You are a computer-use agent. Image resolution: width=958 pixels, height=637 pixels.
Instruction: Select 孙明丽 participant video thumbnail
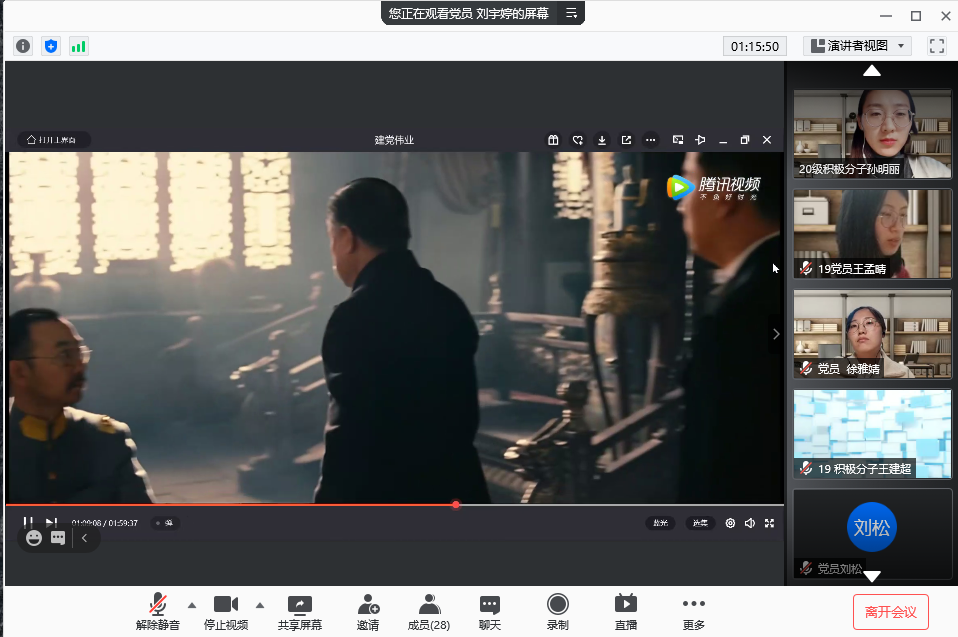[872, 134]
